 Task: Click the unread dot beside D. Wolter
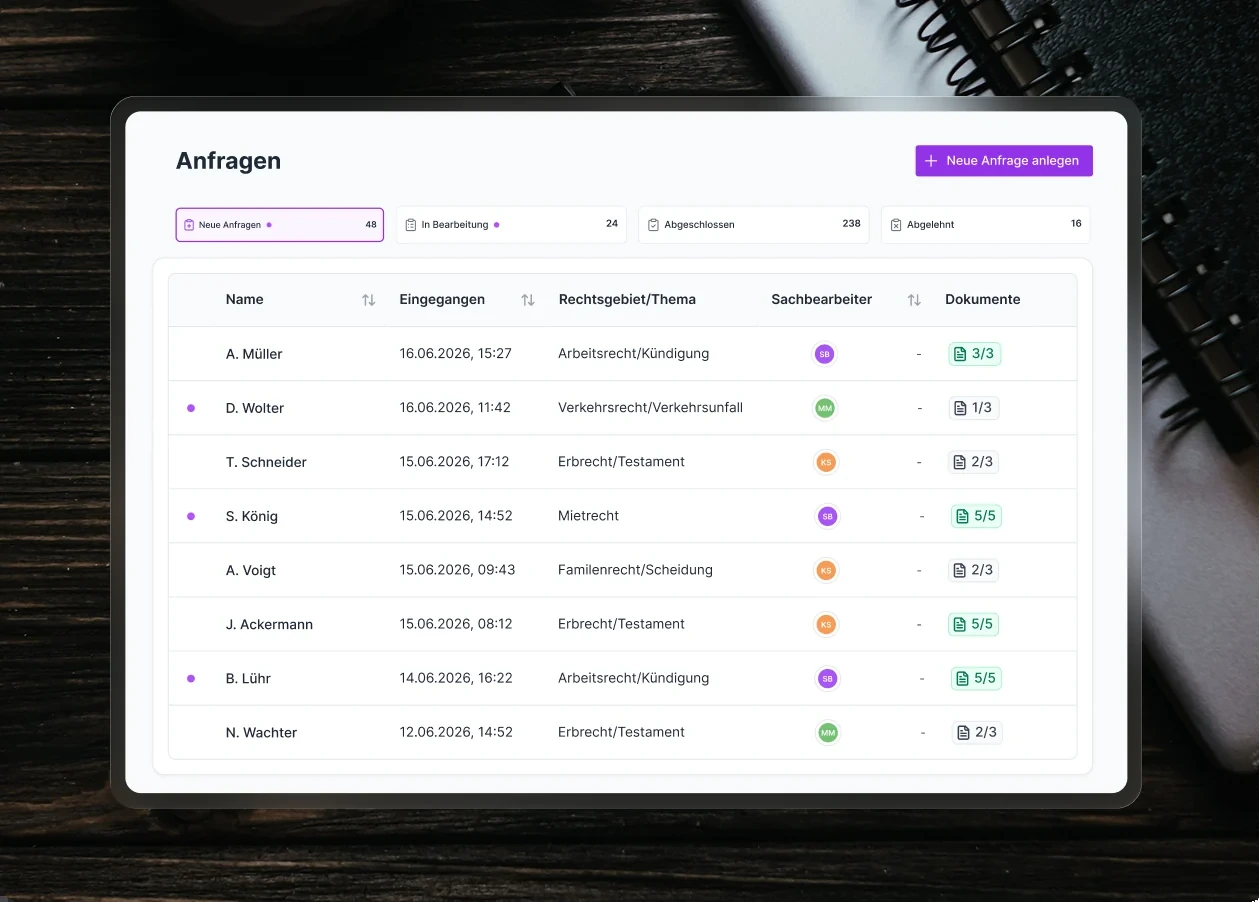[x=191, y=408]
